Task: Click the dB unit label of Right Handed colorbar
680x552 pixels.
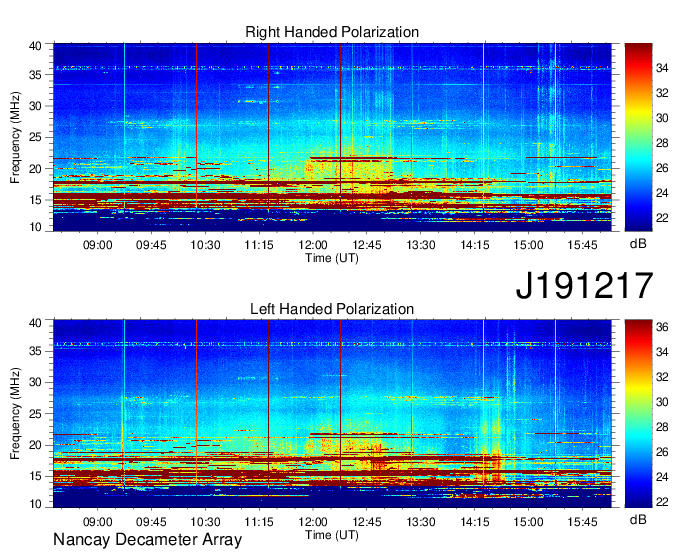Action: 638,244
